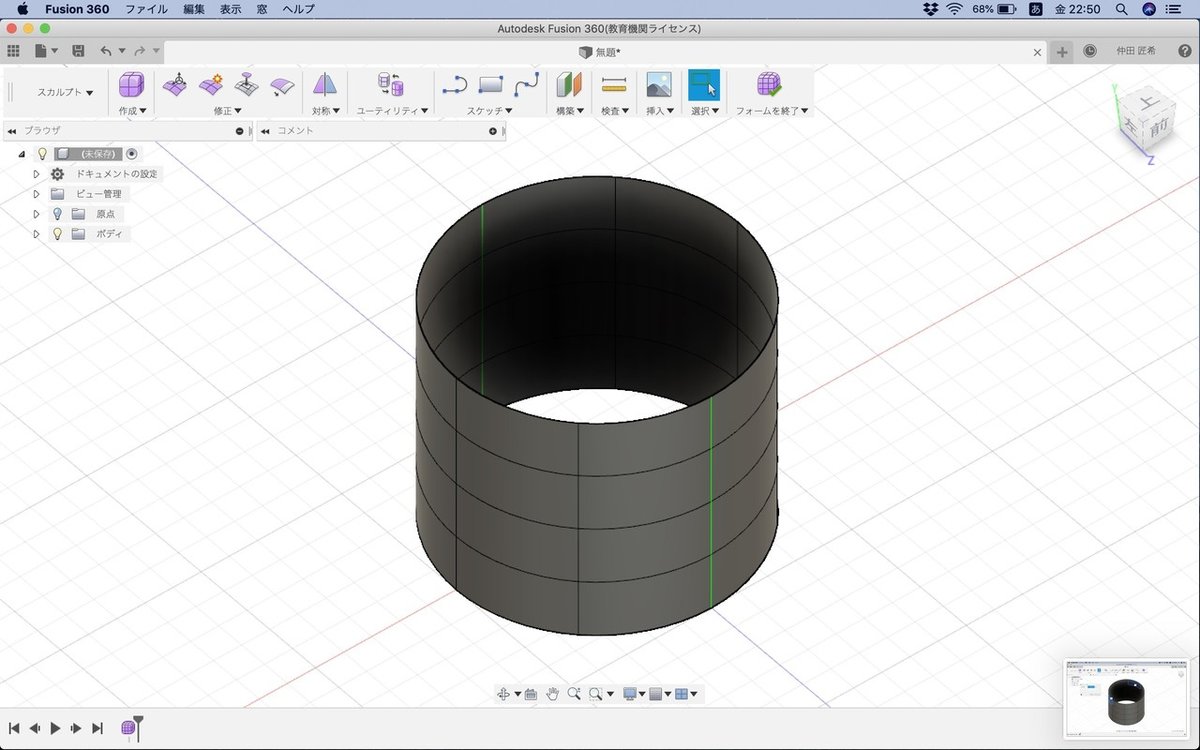Click the Symmetry mirror icon
Viewport: 1200px width, 750px height.
pyautogui.click(x=324, y=85)
